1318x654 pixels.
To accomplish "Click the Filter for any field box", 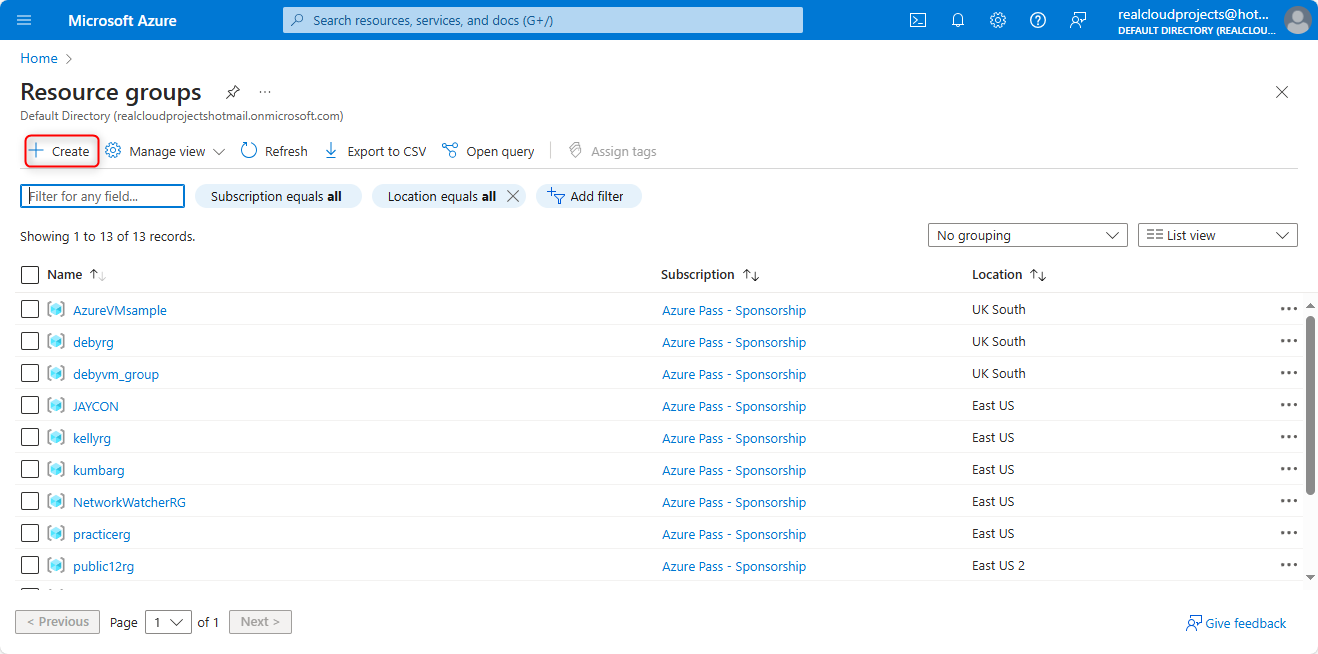I will coord(102,196).
